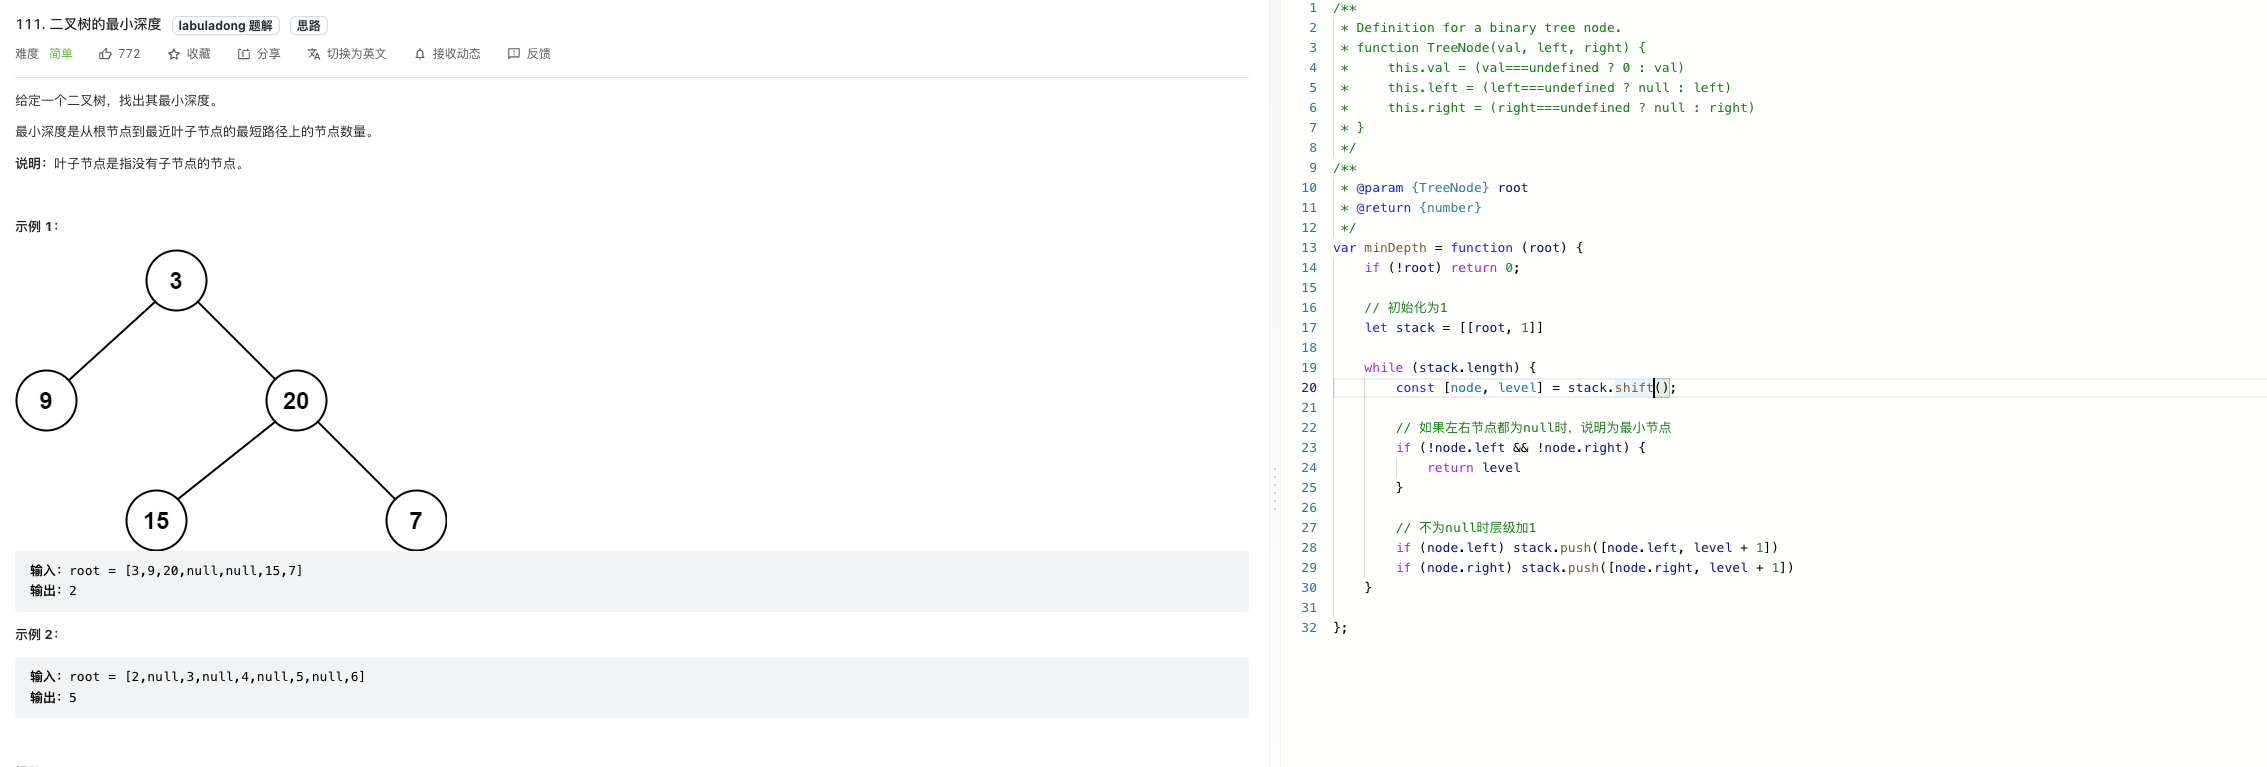The height and width of the screenshot is (767, 2267).
Task: Click the '@param {TreeNode} root' doc comment line
Action: pyautogui.click(x=1434, y=188)
